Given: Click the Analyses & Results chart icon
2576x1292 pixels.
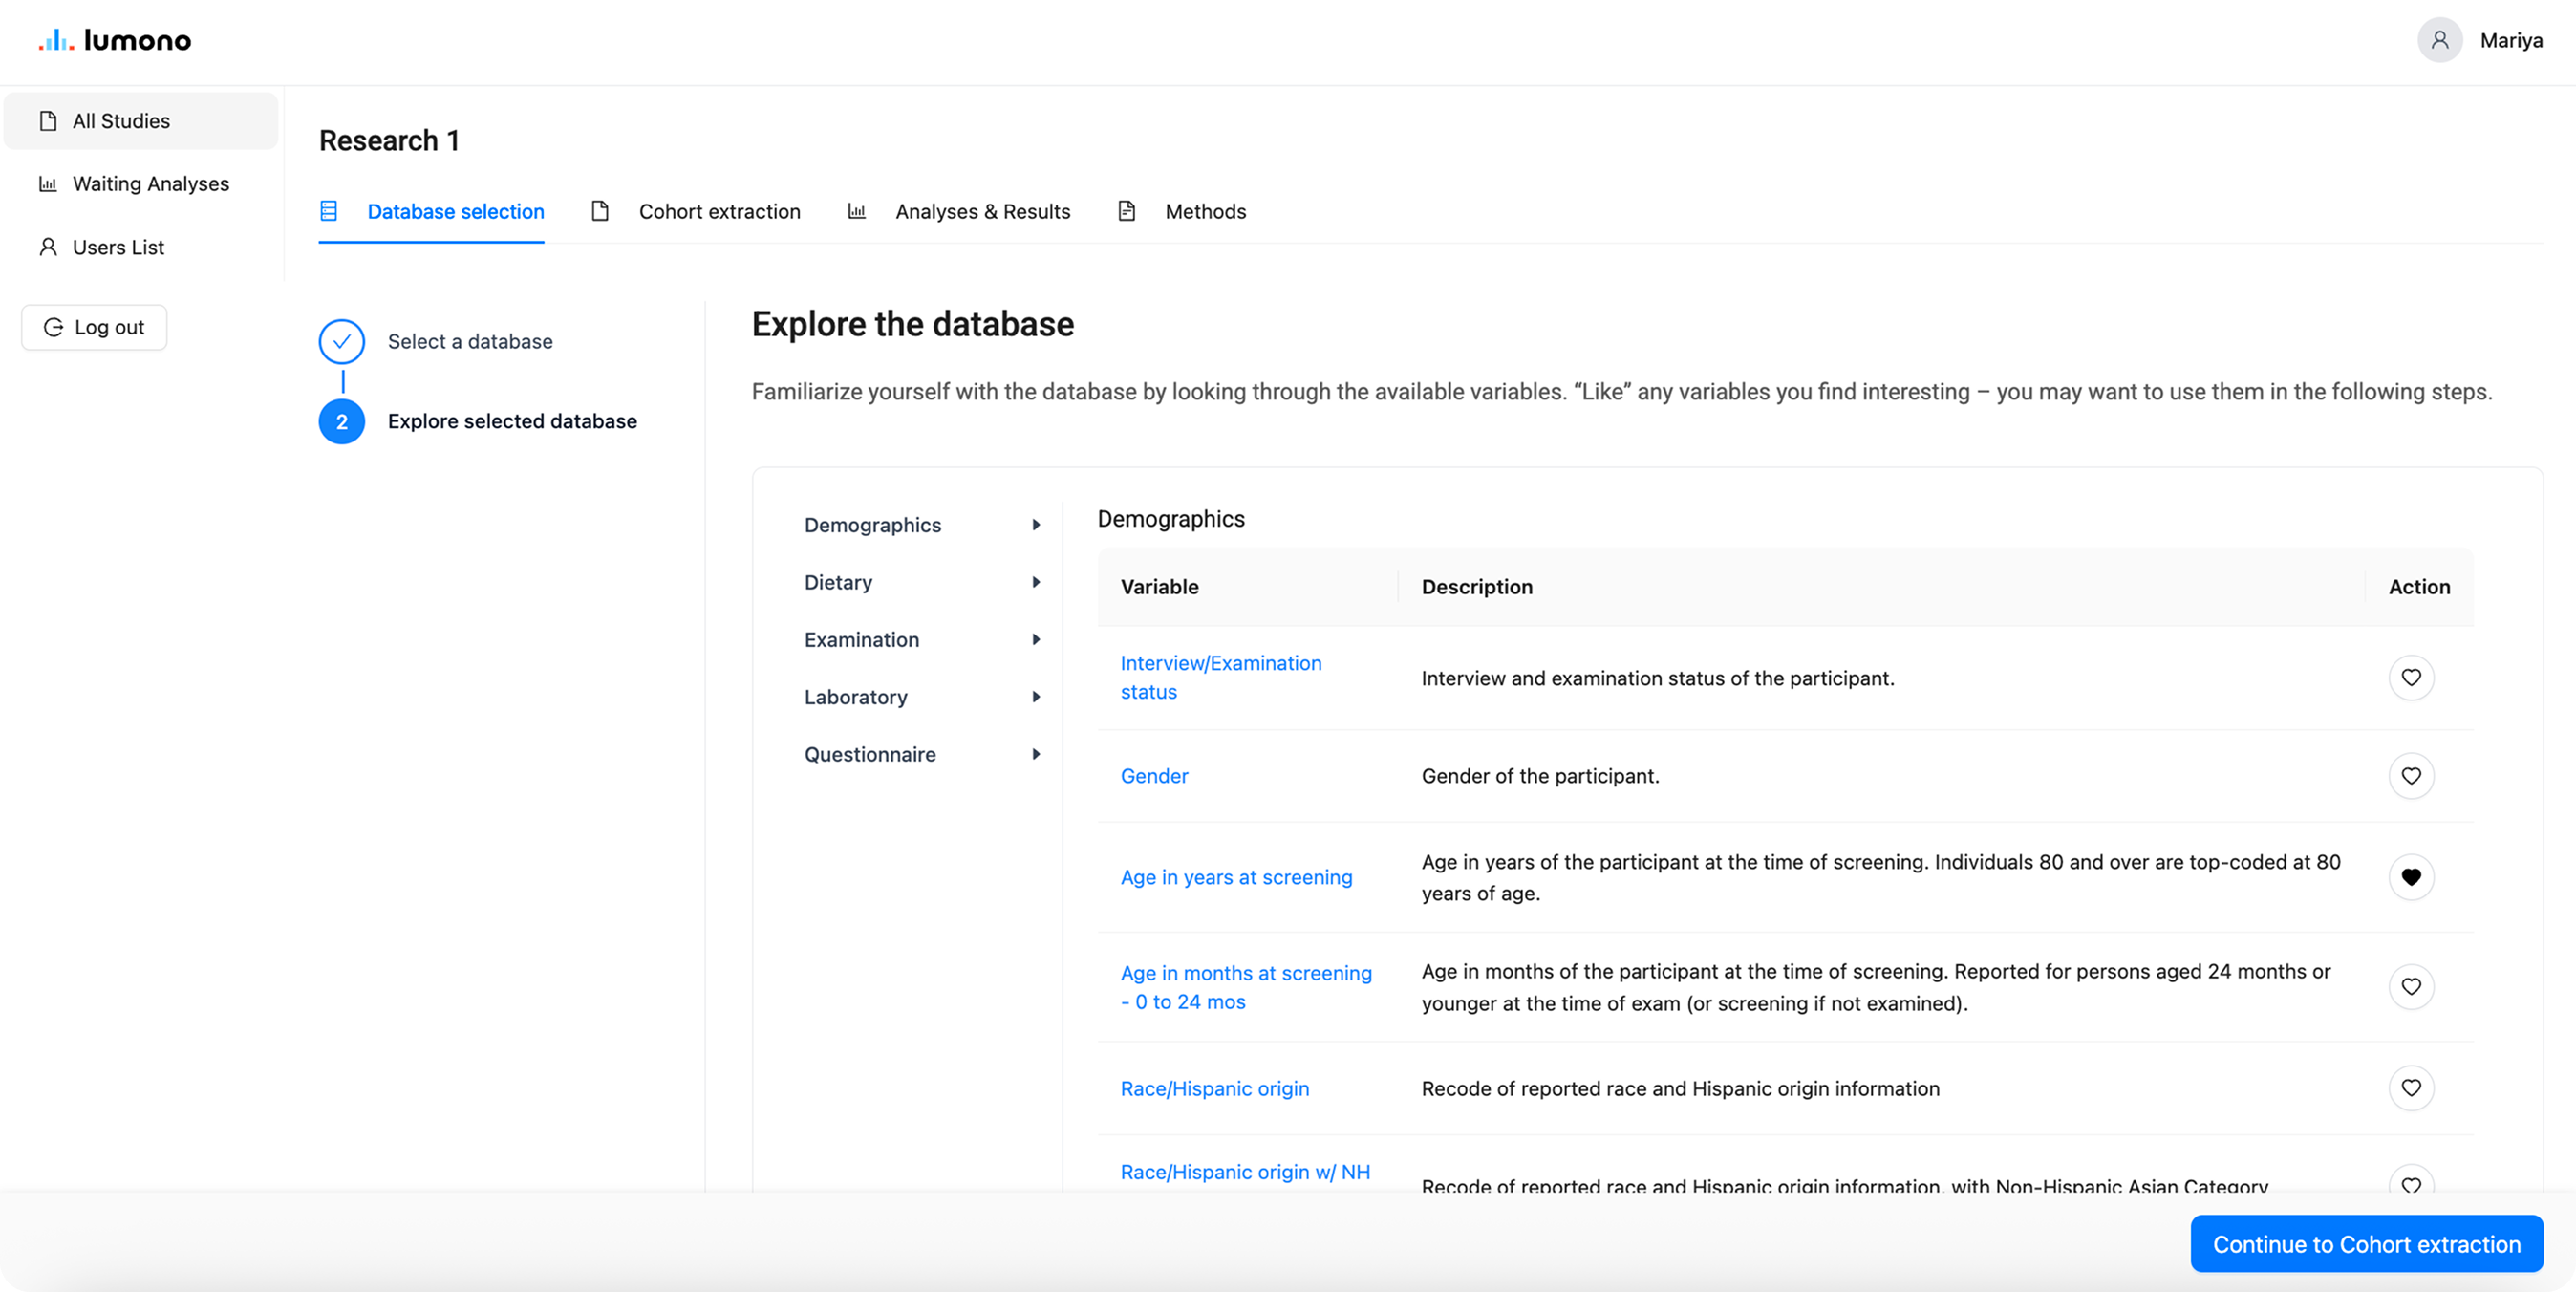Looking at the screenshot, I should coord(857,211).
